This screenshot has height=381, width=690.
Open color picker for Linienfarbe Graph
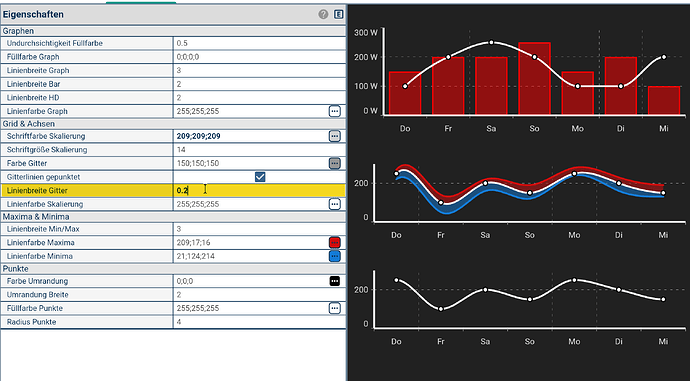335,111
